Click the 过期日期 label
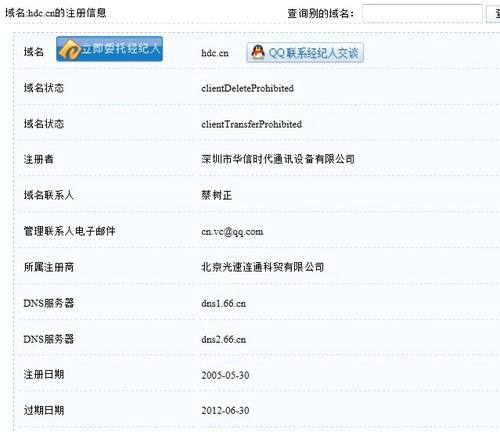This screenshot has height=435, width=500. pos(44,410)
